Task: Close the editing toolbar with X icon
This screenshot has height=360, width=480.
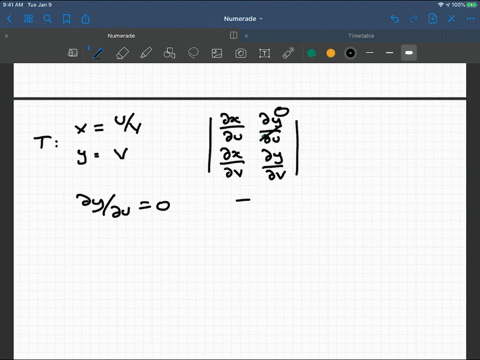Action: coord(451,19)
